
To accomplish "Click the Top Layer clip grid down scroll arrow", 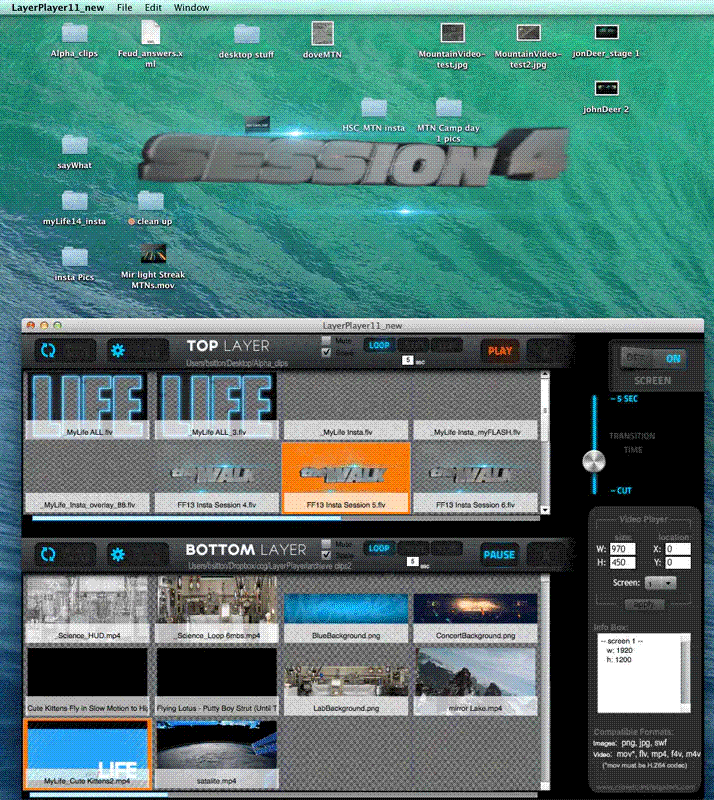I will [545, 509].
